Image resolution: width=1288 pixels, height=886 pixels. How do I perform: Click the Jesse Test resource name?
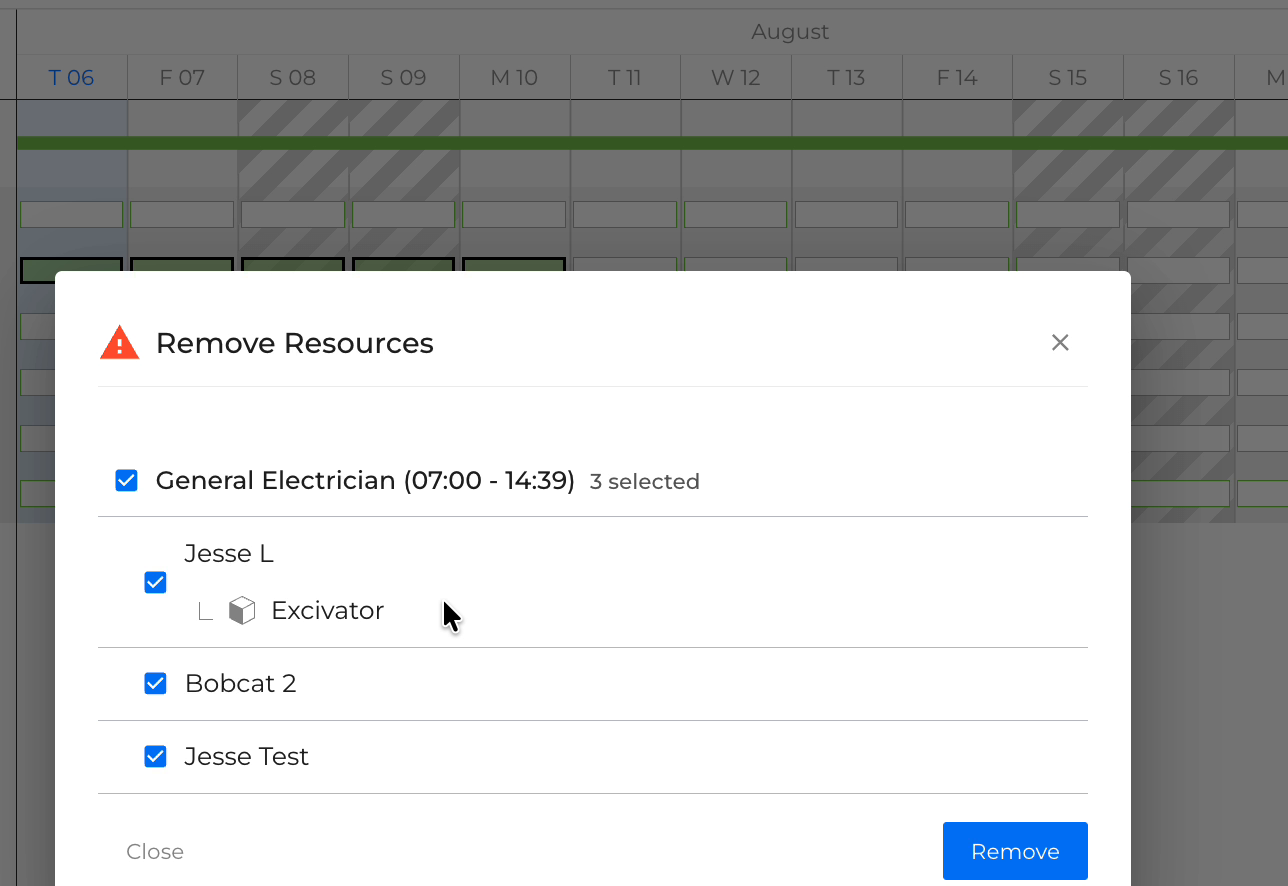coord(247,757)
